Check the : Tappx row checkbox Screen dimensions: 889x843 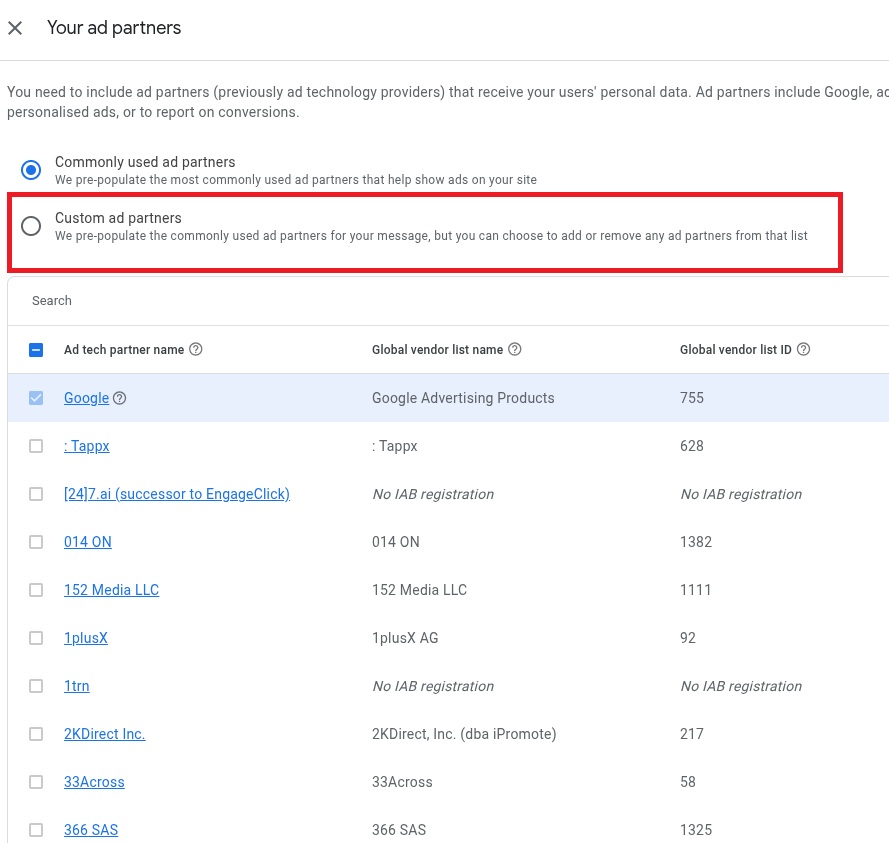tap(36, 446)
